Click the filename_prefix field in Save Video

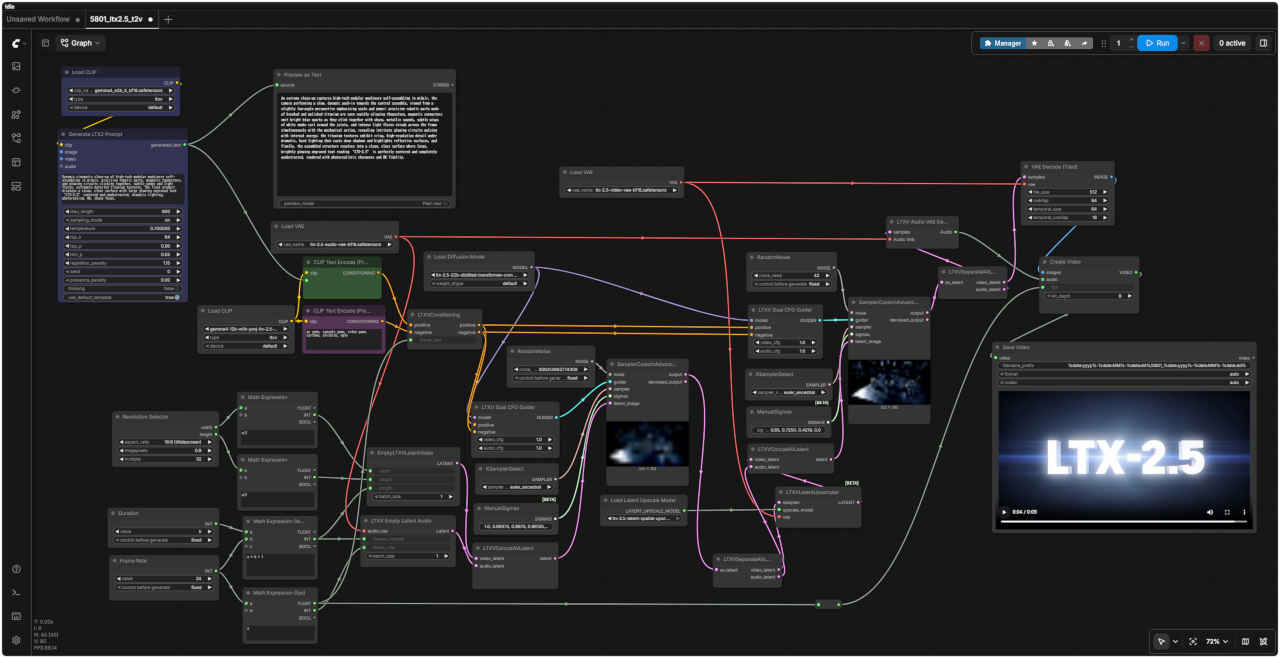coord(1124,366)
